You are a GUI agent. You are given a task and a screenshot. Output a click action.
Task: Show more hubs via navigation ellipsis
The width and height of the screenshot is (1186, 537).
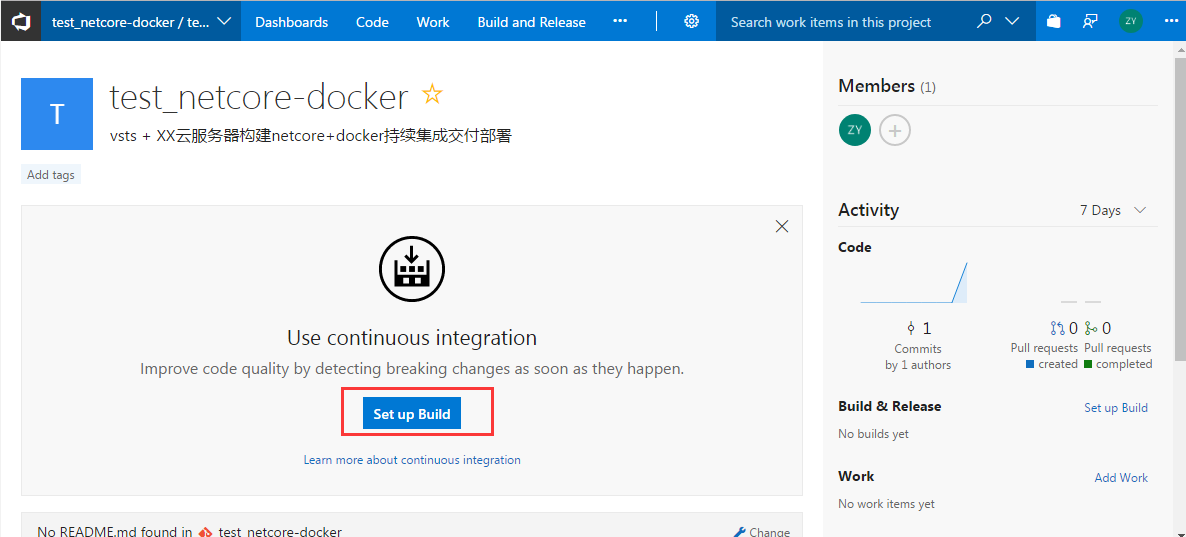(x=620, y=21)
